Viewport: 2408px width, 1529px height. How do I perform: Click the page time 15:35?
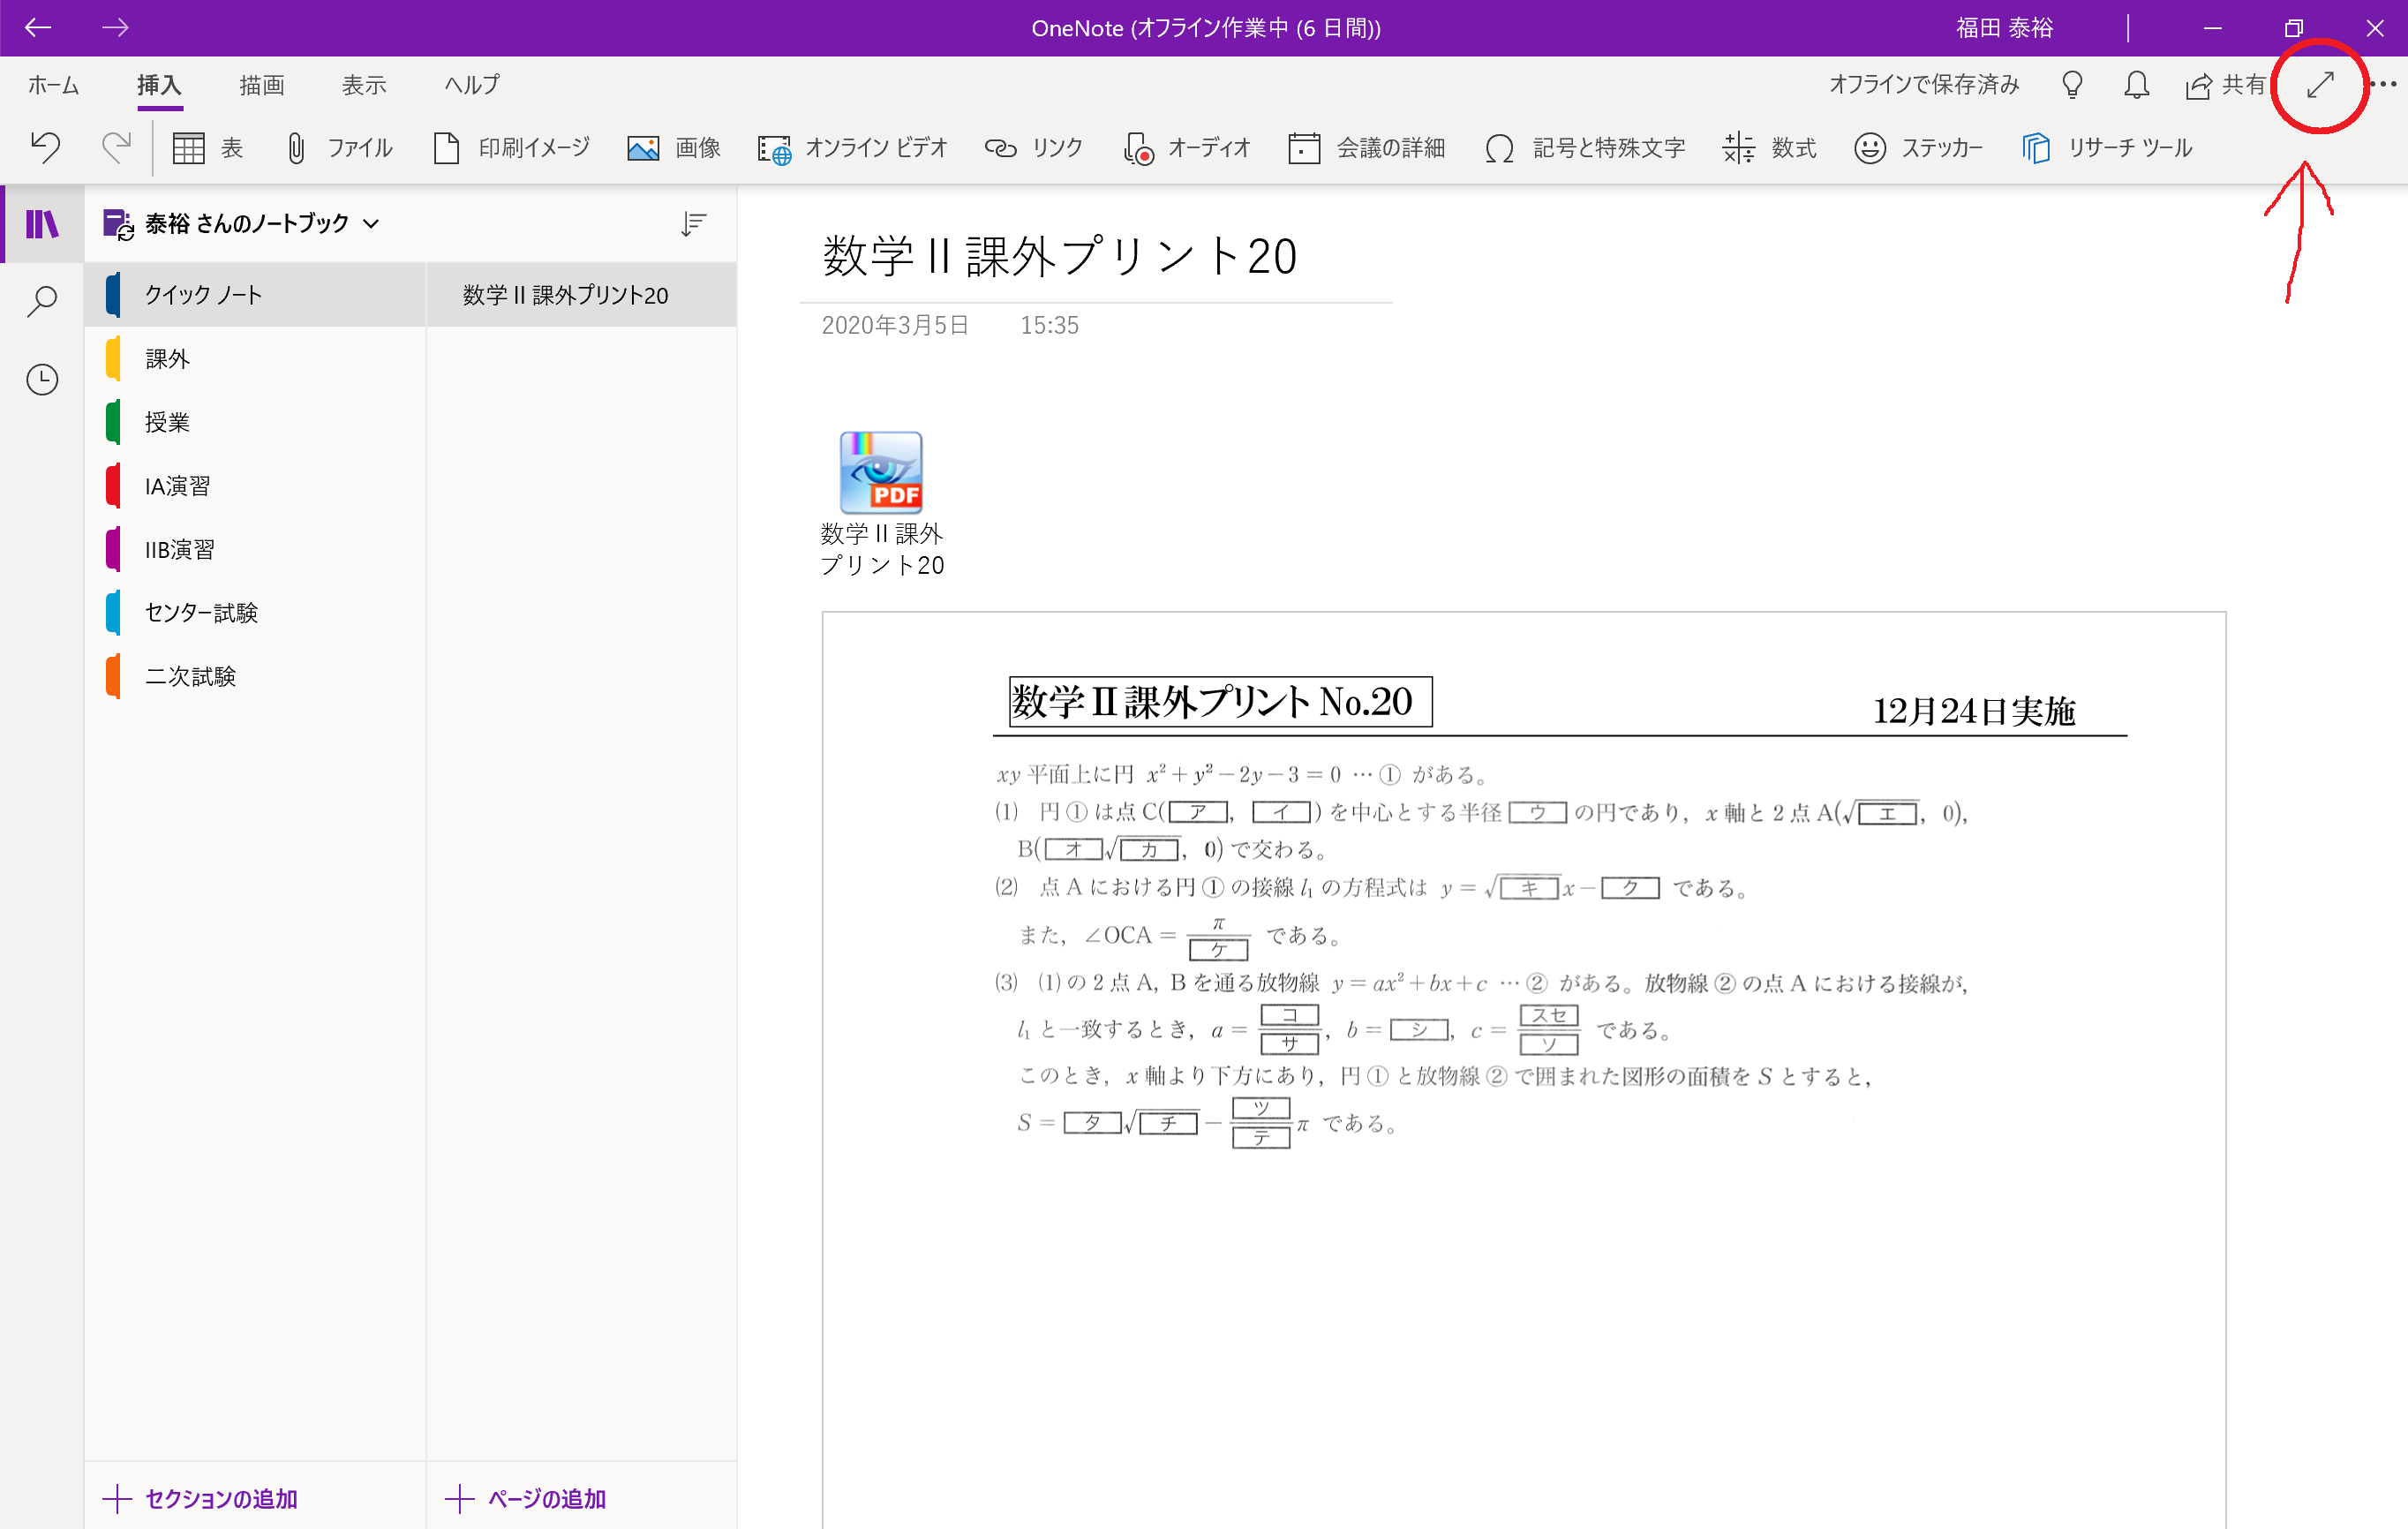coord(1049,325)
